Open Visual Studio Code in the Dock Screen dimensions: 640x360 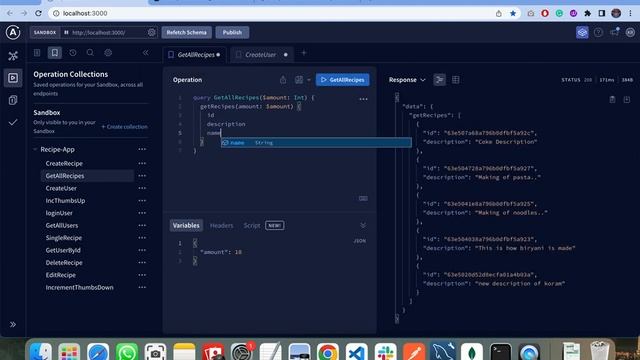[x=357, y=352]
